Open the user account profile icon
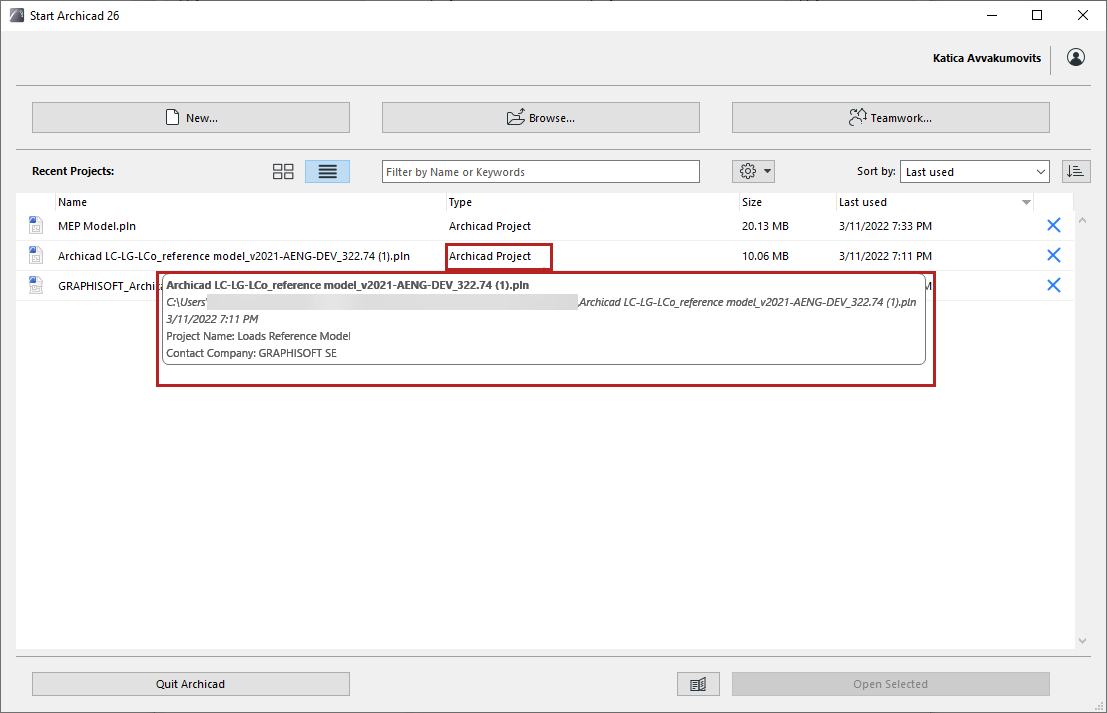Screen dimensions: 1107x713 click(1075, 57)
